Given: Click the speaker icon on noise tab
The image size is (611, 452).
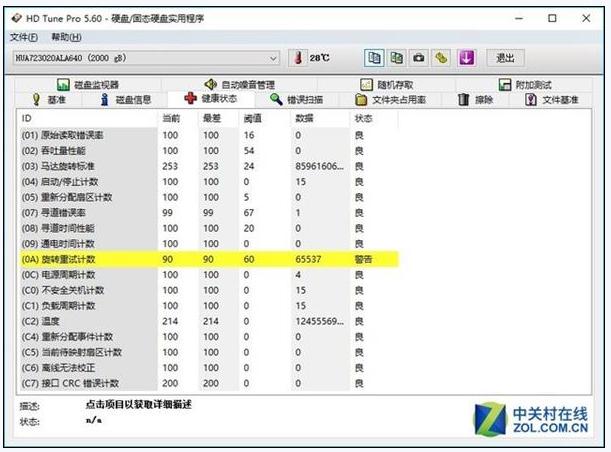Looking at the screenshot, I should click(x=210, y=84).
